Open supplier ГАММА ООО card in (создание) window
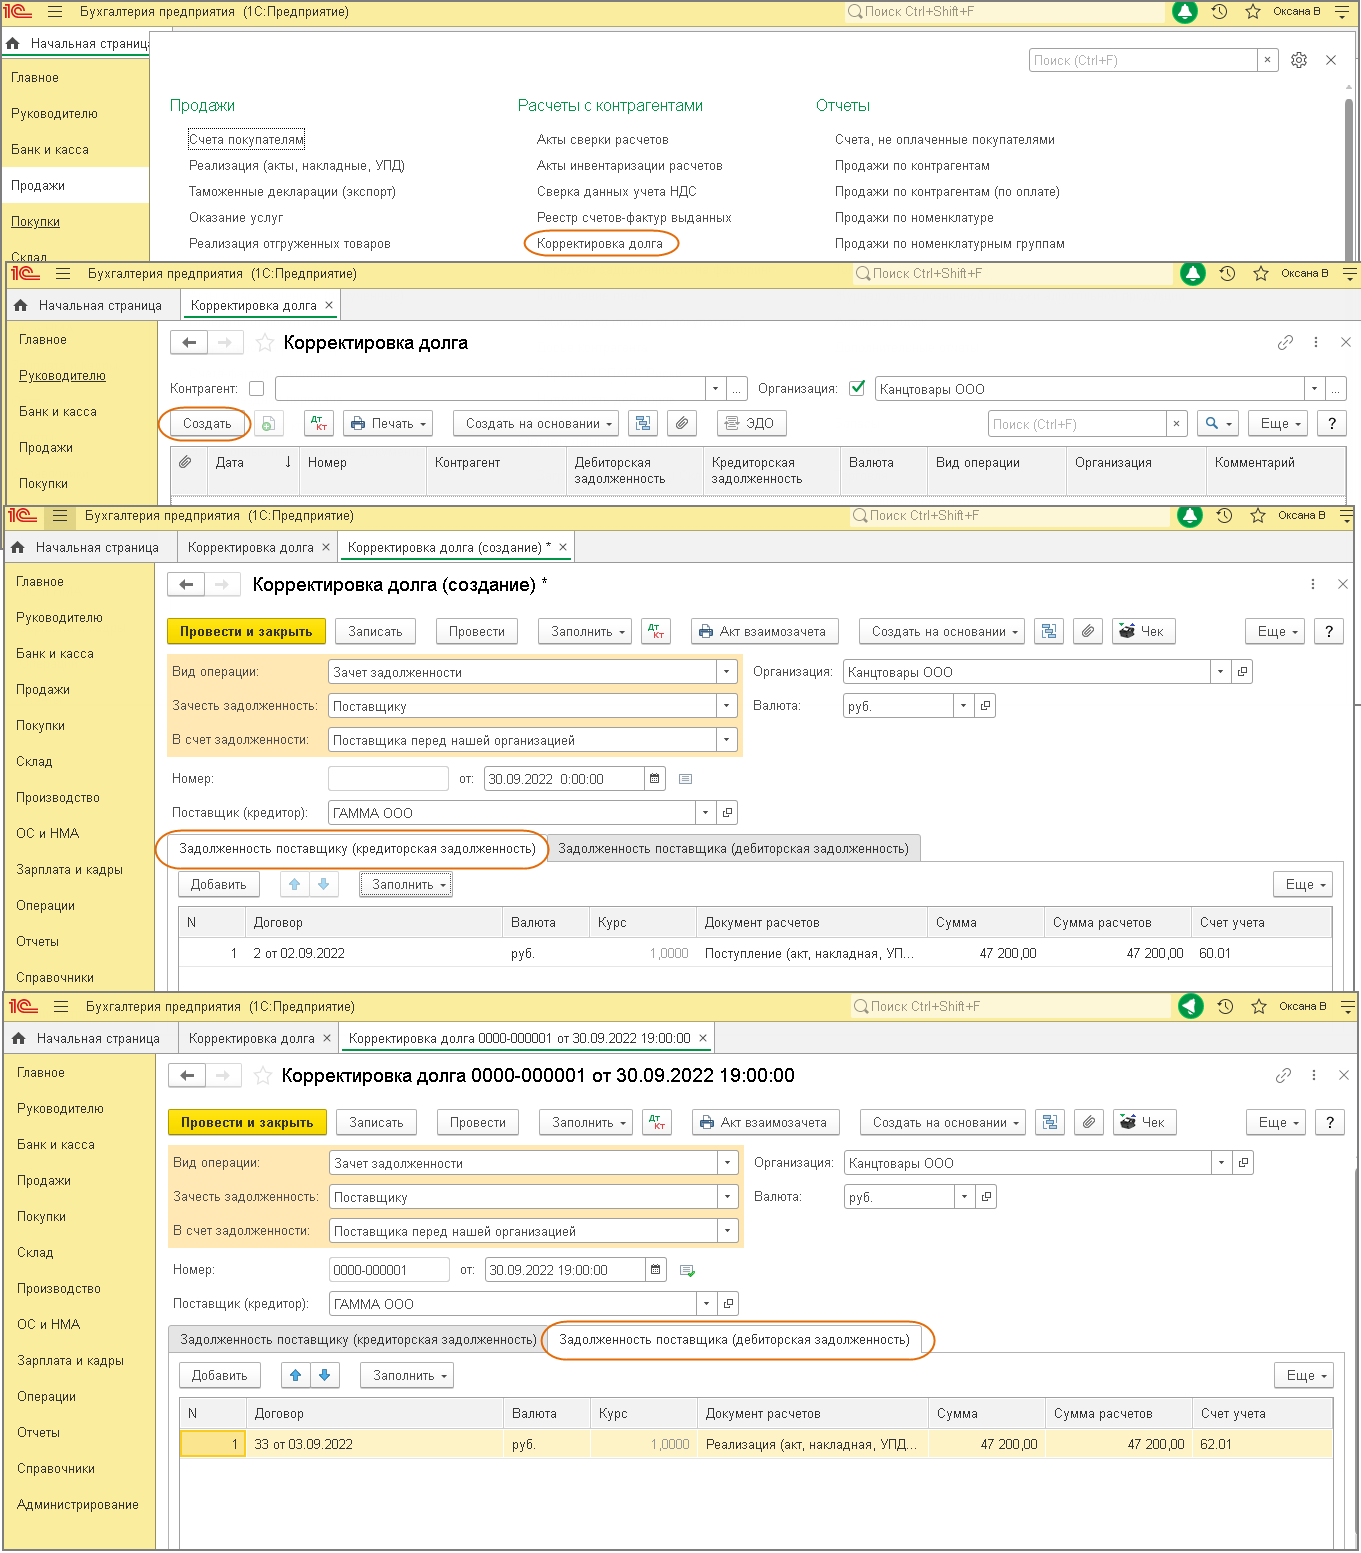Screen dimensions: 1361x1553 pos(727,813)
